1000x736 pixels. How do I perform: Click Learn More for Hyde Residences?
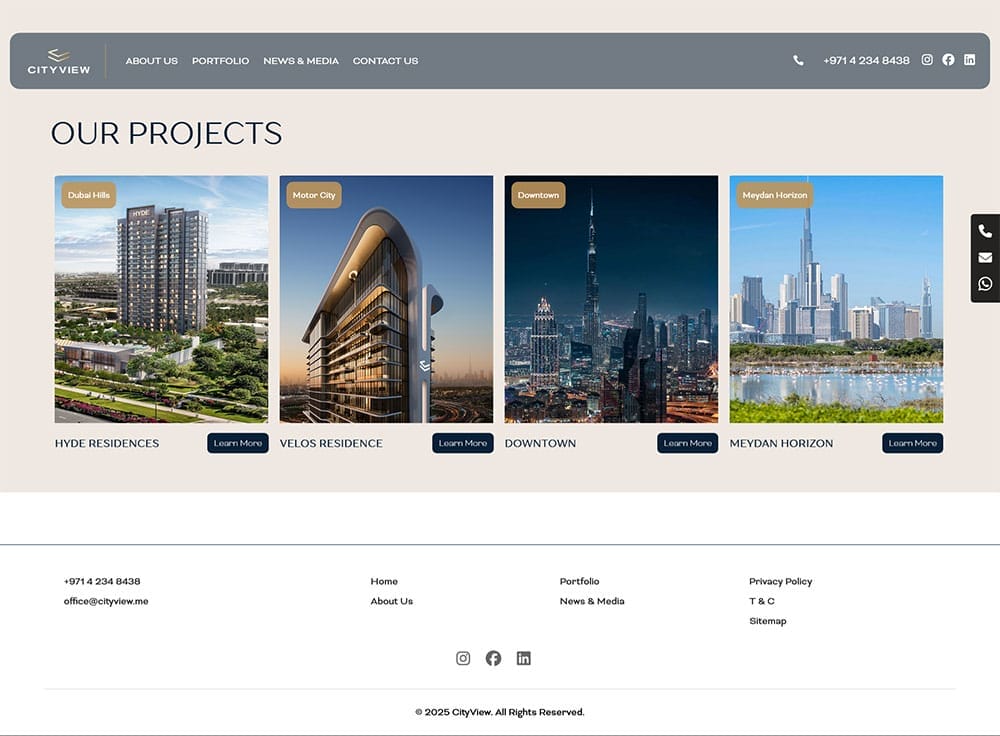pos(238,443)
